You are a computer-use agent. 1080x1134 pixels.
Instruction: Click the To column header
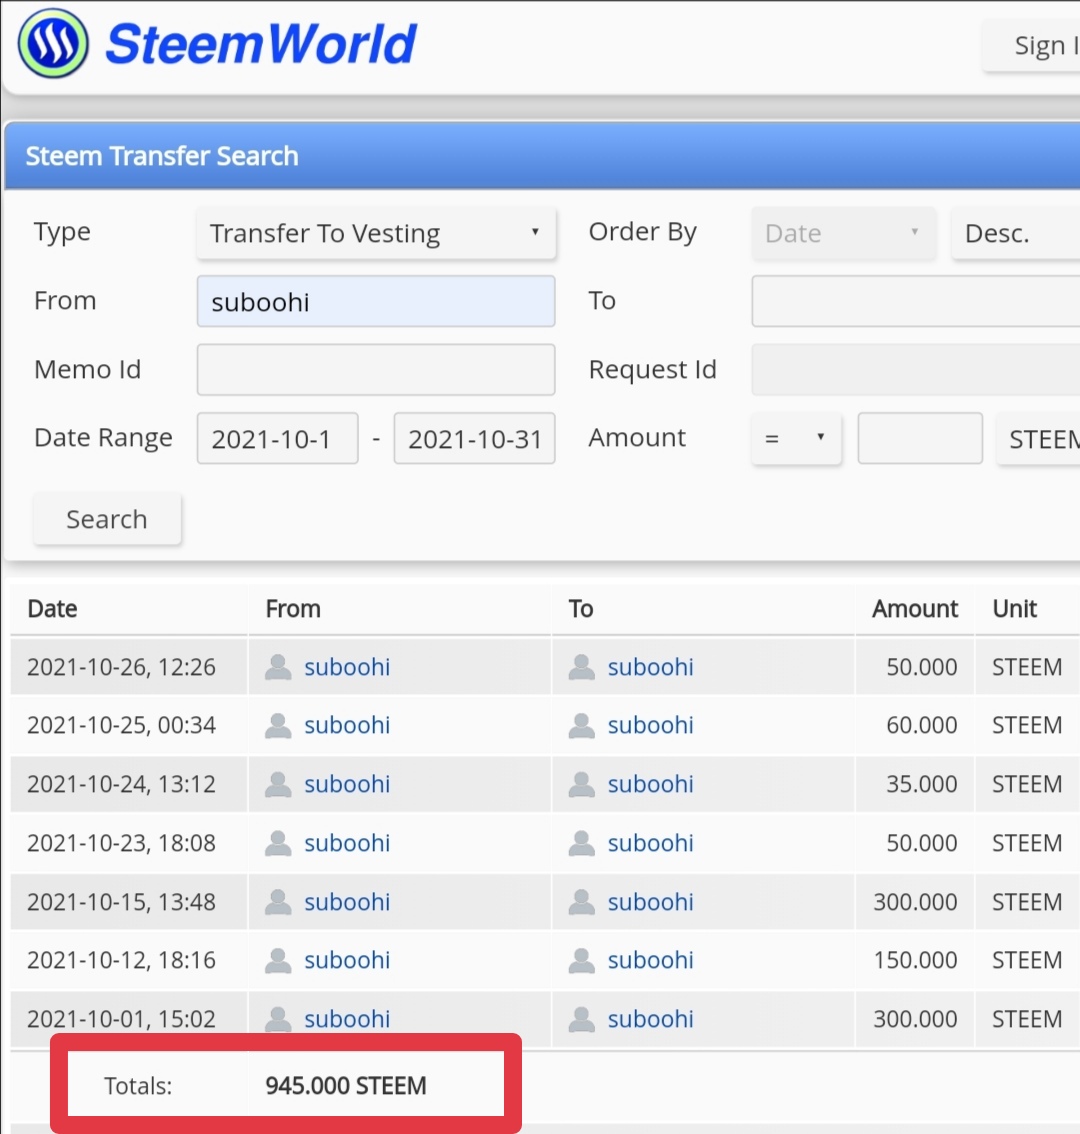(x=581, y=609)
